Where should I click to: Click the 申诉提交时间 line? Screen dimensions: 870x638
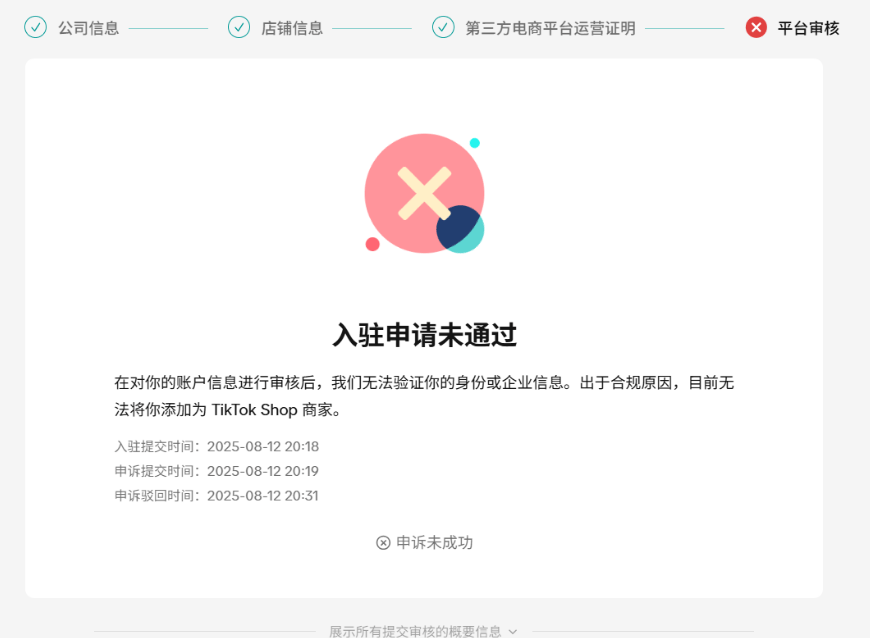pyautogui.click(x=217, y=471)
